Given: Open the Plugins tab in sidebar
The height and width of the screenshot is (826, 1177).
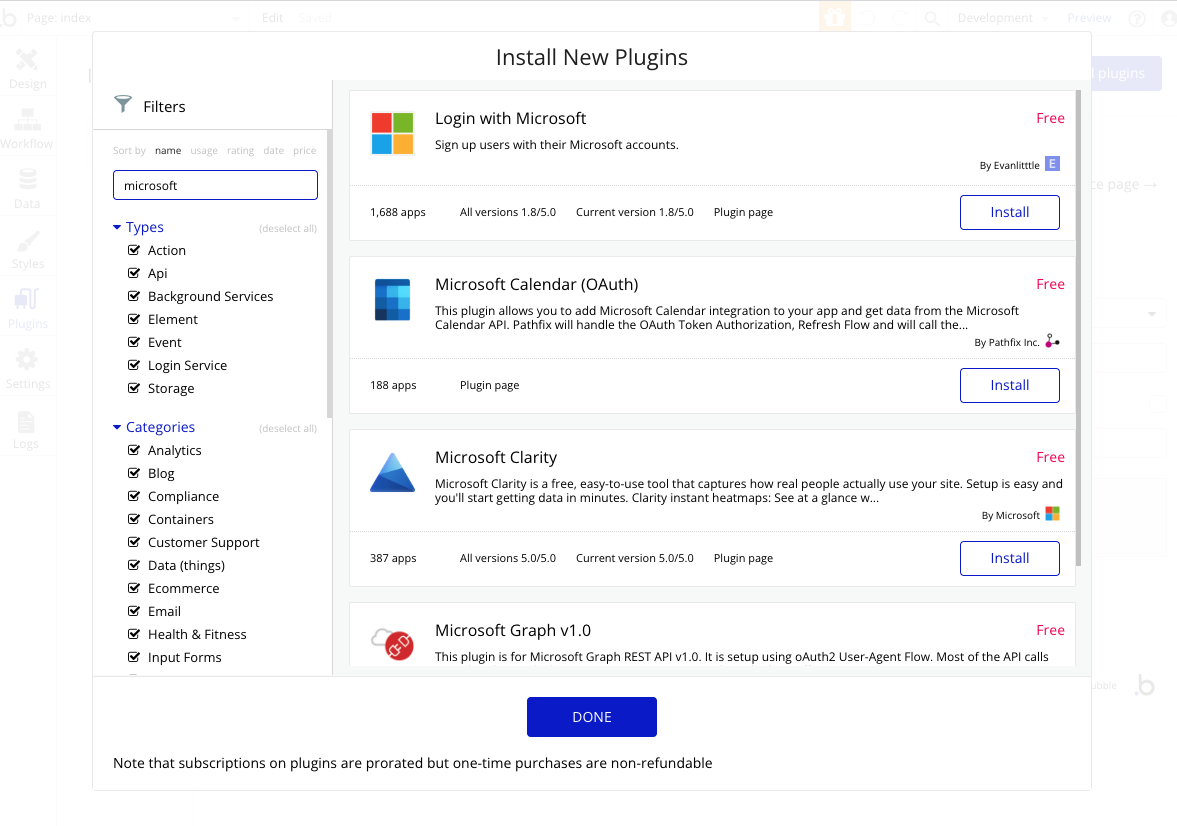Looking at the screenshot, I should [28, 309].
